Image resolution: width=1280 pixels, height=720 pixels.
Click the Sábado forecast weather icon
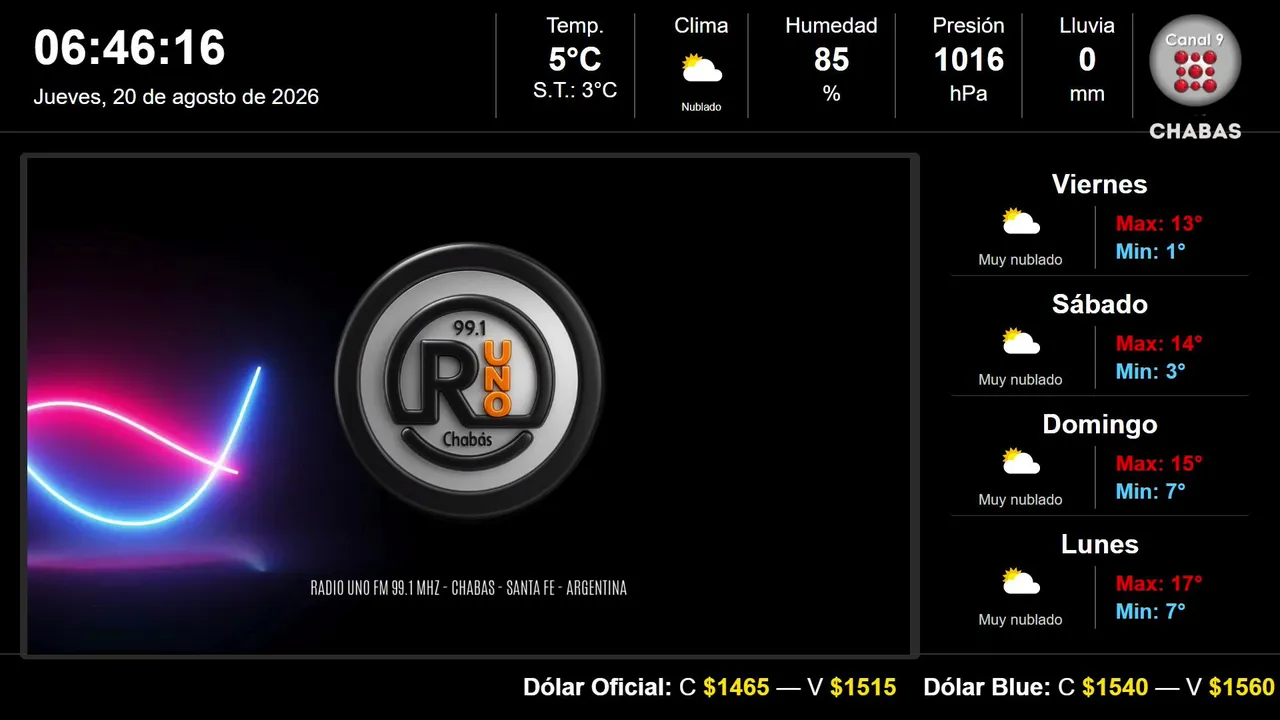coord(1021,342)
